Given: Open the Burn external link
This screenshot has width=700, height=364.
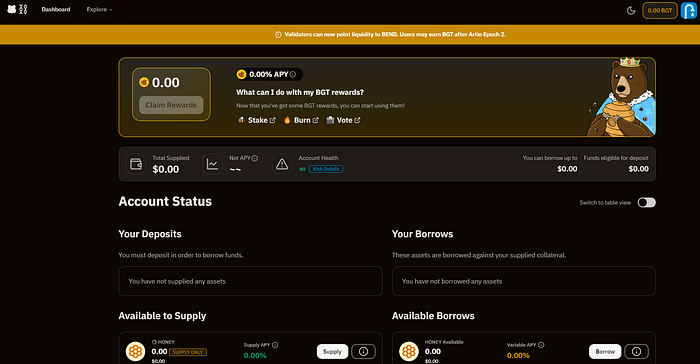Looking at the screenshot, I should pyautogui.click(x=301, y=120).
